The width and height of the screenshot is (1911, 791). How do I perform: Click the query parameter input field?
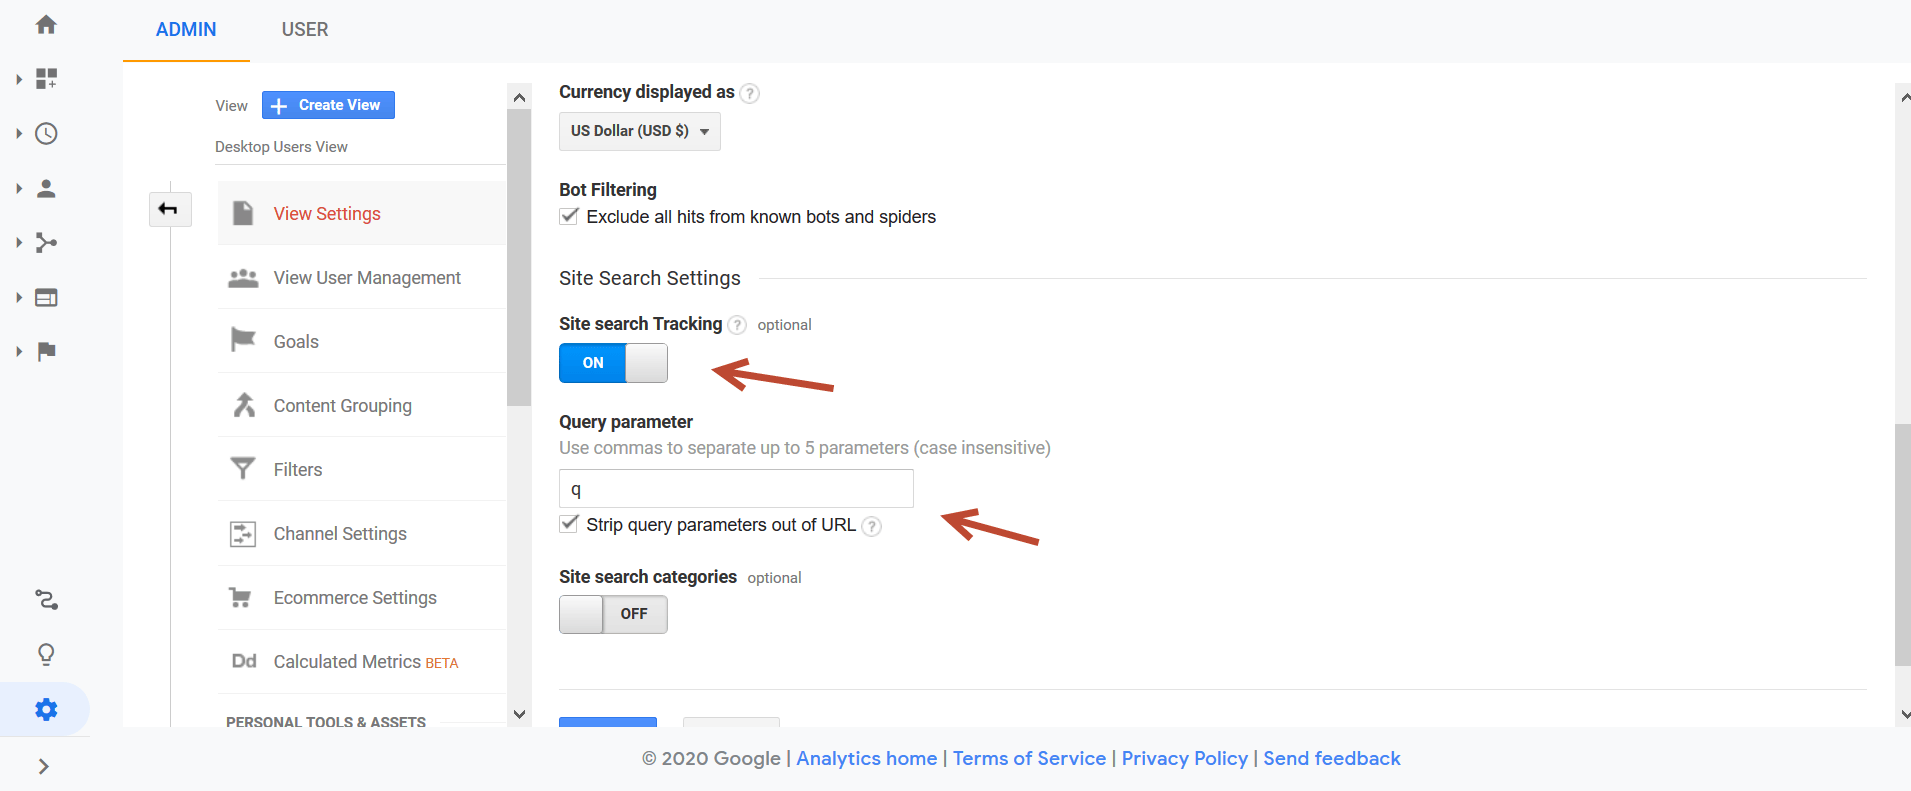click(735, 488)
